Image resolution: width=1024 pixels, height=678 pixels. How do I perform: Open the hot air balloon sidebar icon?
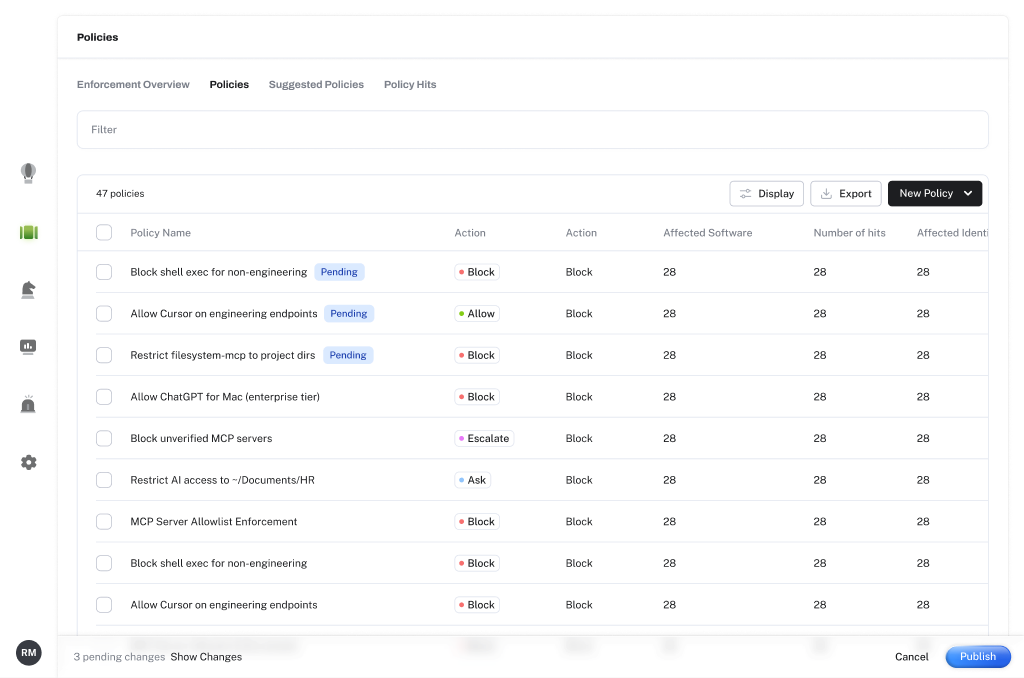[x=28, y=173]
